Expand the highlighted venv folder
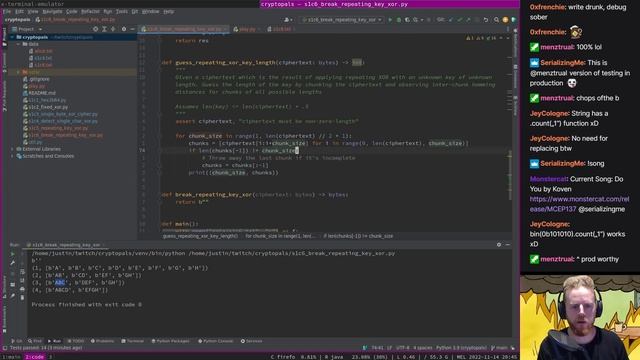The image size is (640, 360). tap(18, 72)
